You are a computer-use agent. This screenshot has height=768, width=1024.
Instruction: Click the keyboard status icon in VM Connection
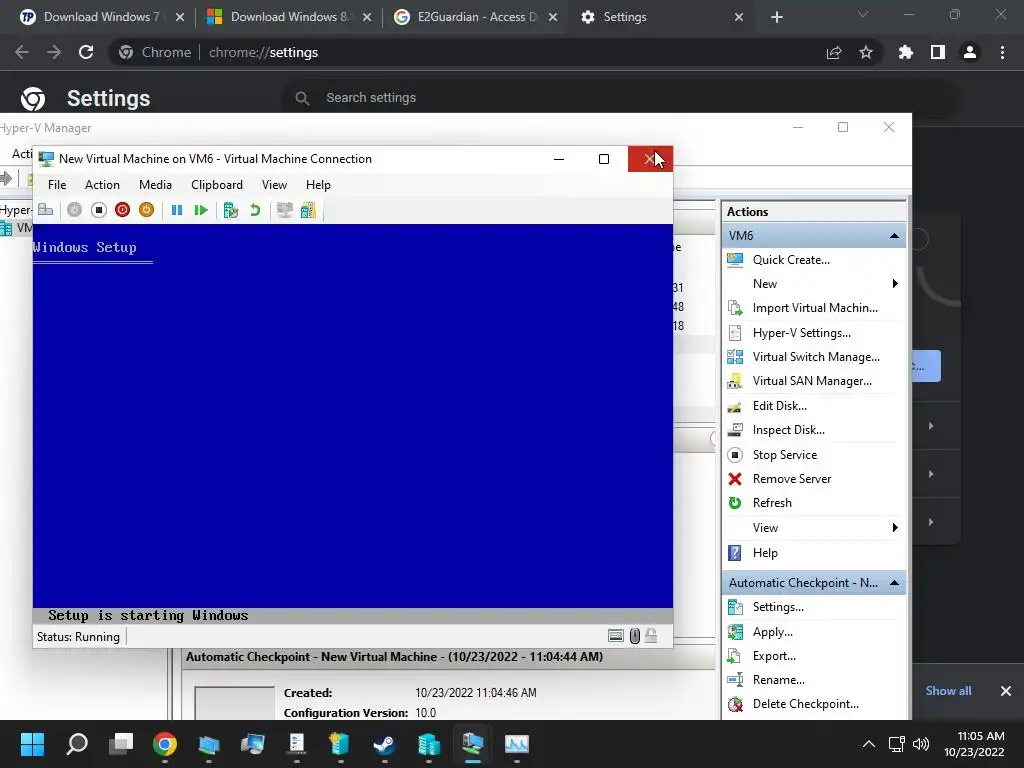pyautogui.click(x=616, y=635)
